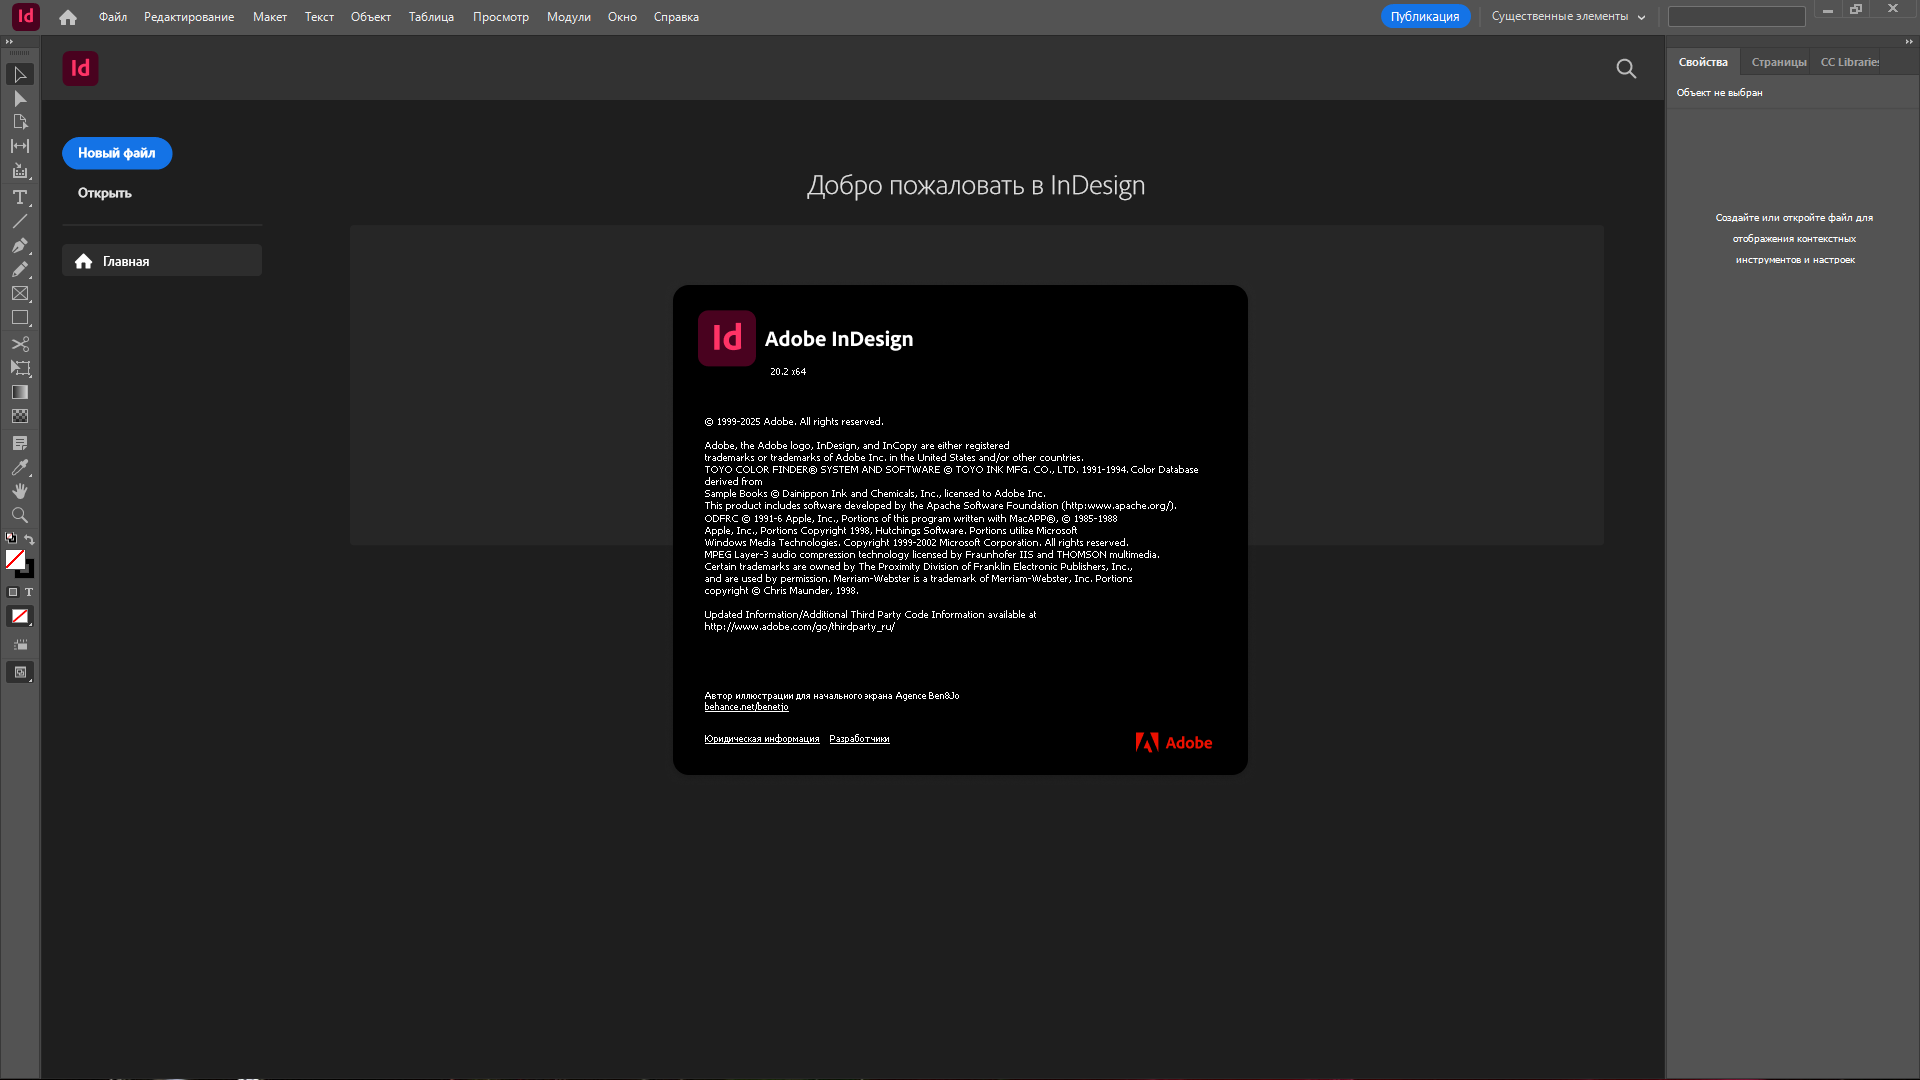Select the Type tool

19,197
